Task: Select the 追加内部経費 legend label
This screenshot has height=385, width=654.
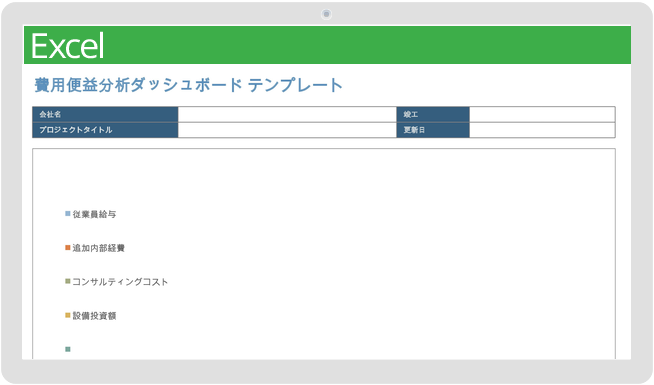Action: [98, 248]
